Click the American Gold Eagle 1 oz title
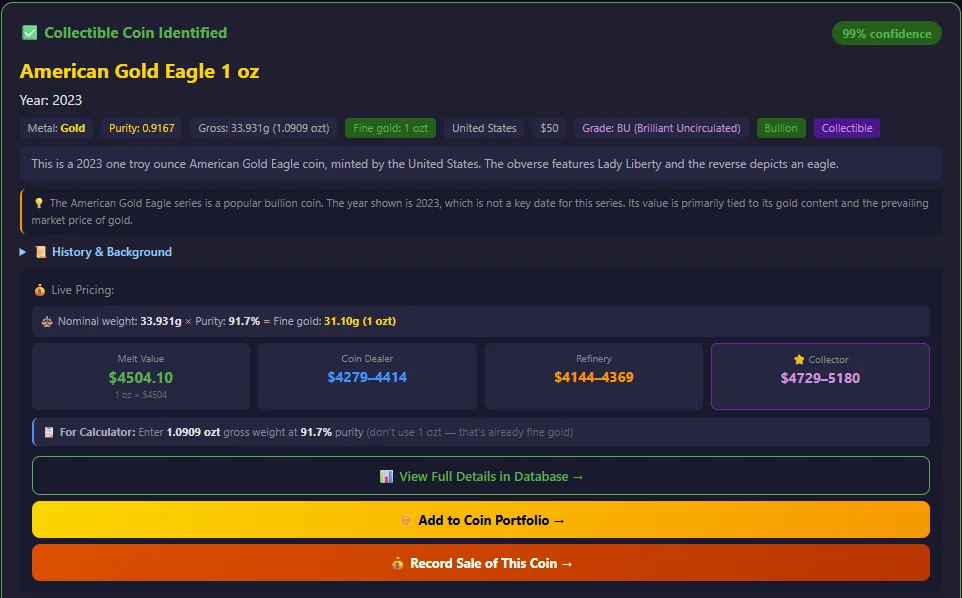Viewport: 962px width, 598px height. point(139,71)
